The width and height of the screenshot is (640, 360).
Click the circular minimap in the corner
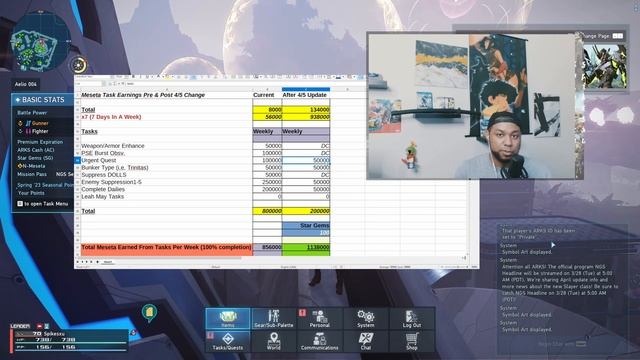coord(40,41)
